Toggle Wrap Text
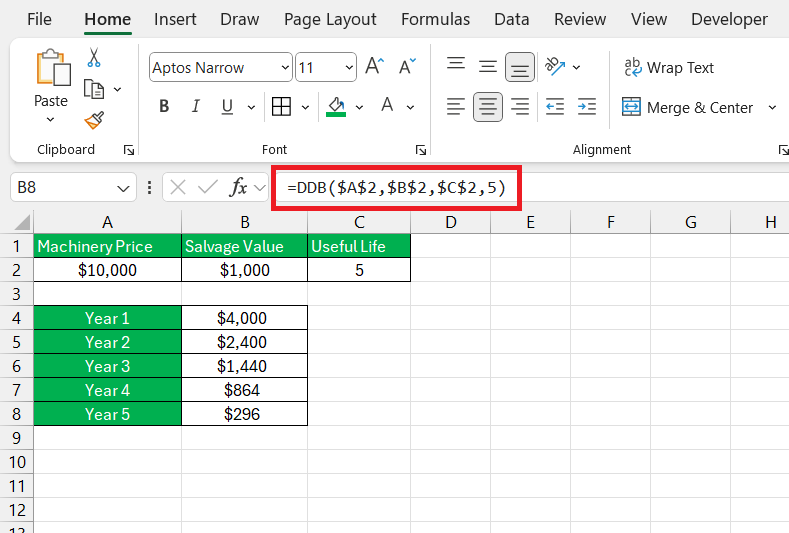Screen dimensions: 789x533 tap(669, 67)
